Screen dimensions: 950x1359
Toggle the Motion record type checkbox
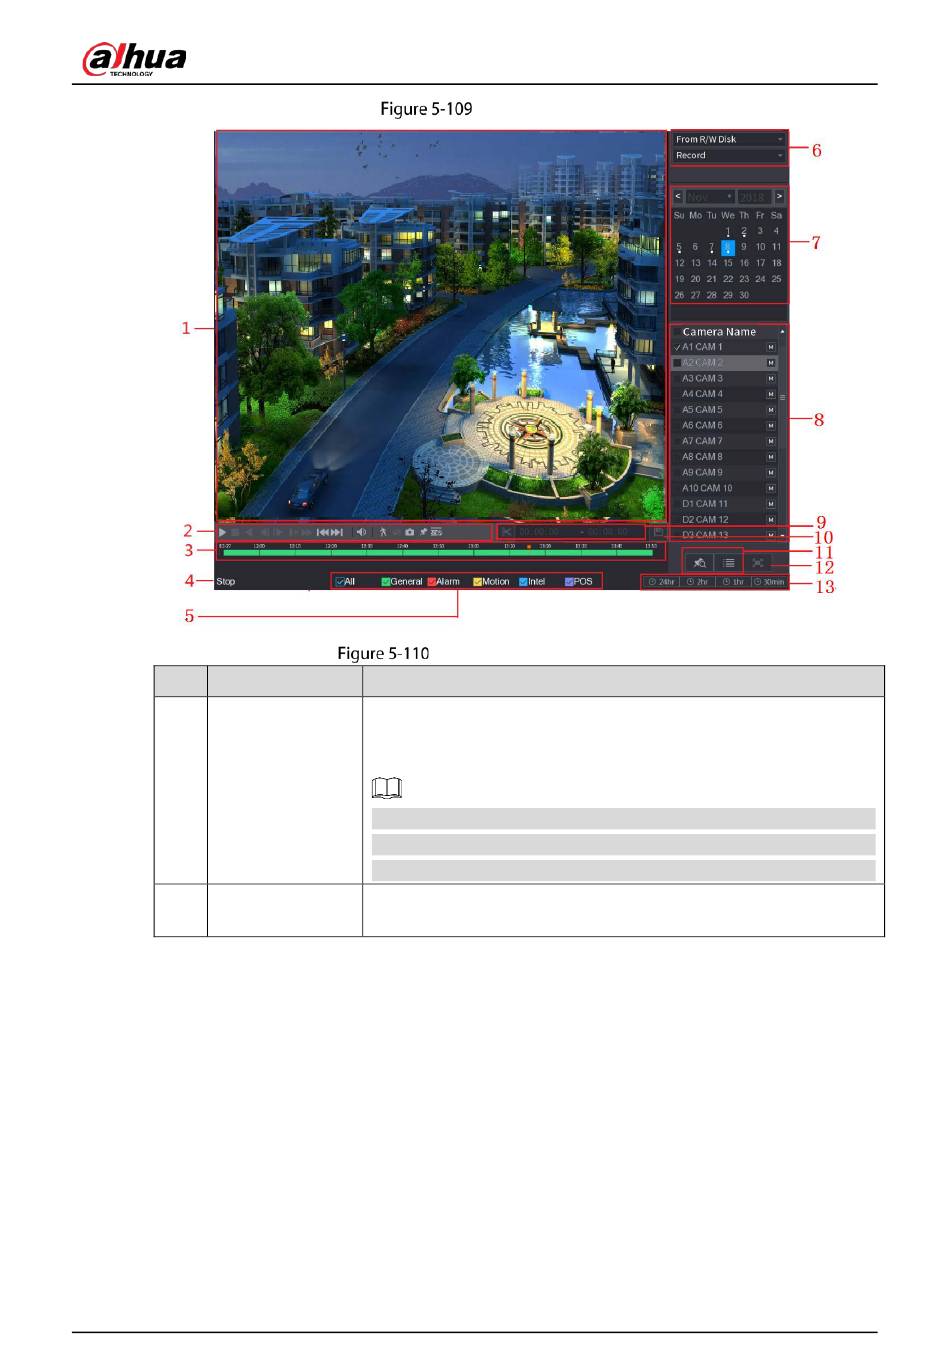[478, 581]
